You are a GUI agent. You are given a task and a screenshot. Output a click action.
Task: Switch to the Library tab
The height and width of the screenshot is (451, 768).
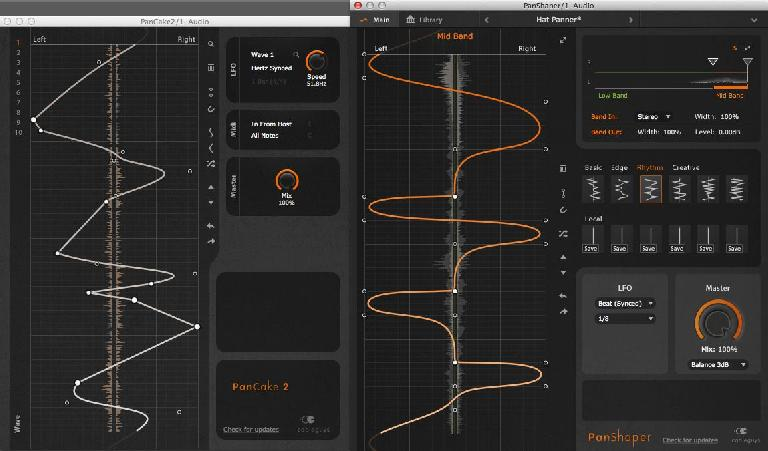tap(424, 19)
